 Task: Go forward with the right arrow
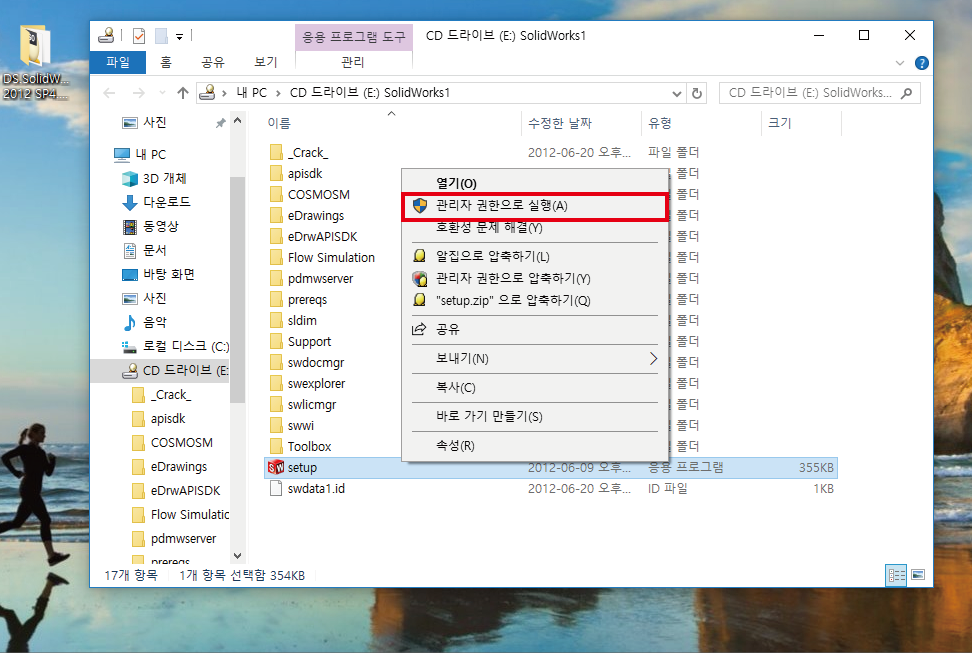click(138, 93)
